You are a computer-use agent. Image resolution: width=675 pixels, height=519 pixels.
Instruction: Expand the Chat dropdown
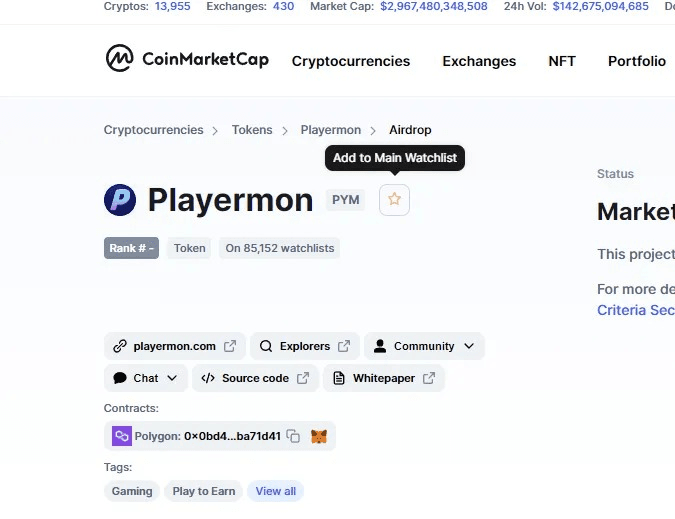146,378
